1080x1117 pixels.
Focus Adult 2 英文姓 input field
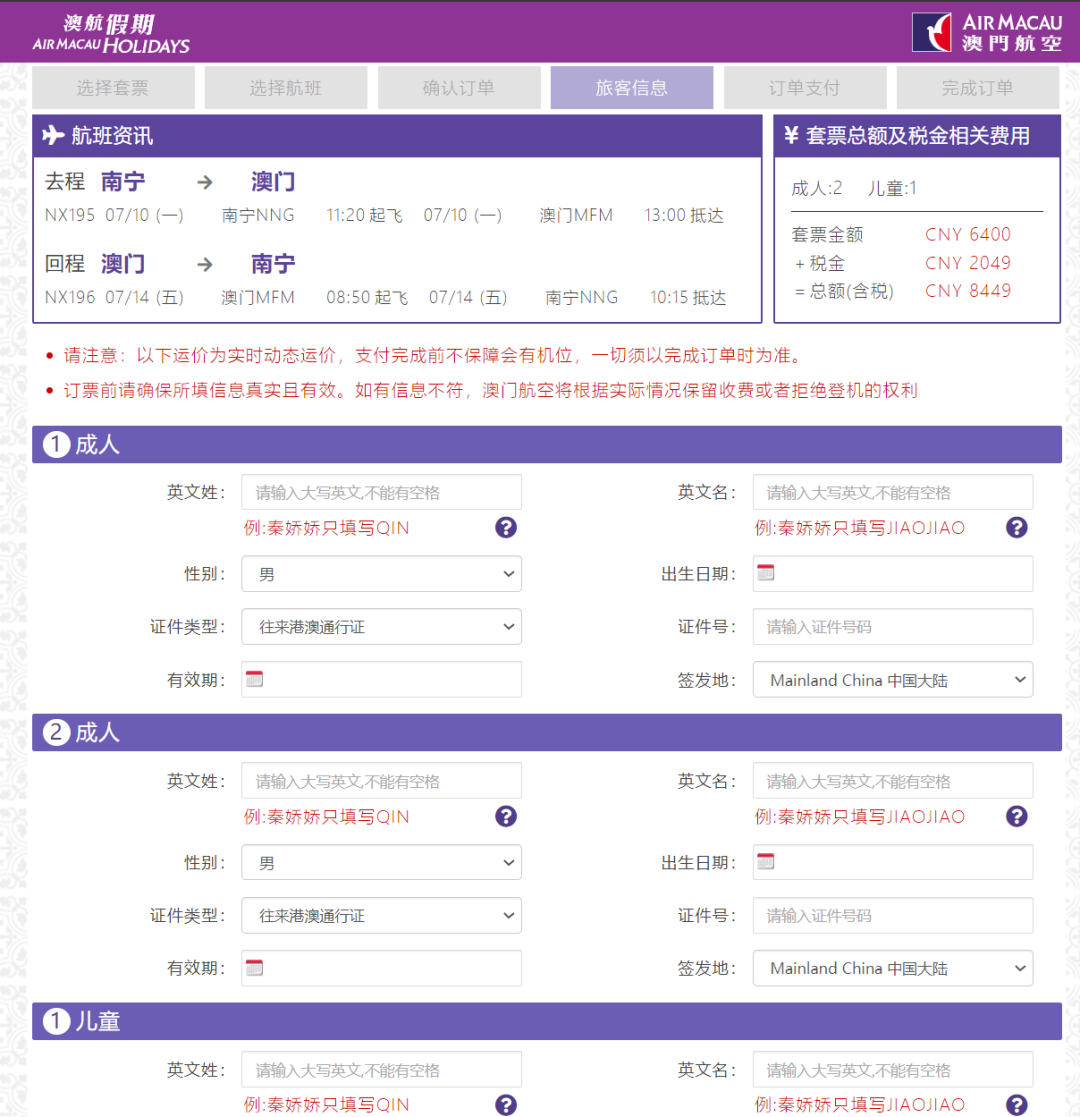[x=381, y=781]
